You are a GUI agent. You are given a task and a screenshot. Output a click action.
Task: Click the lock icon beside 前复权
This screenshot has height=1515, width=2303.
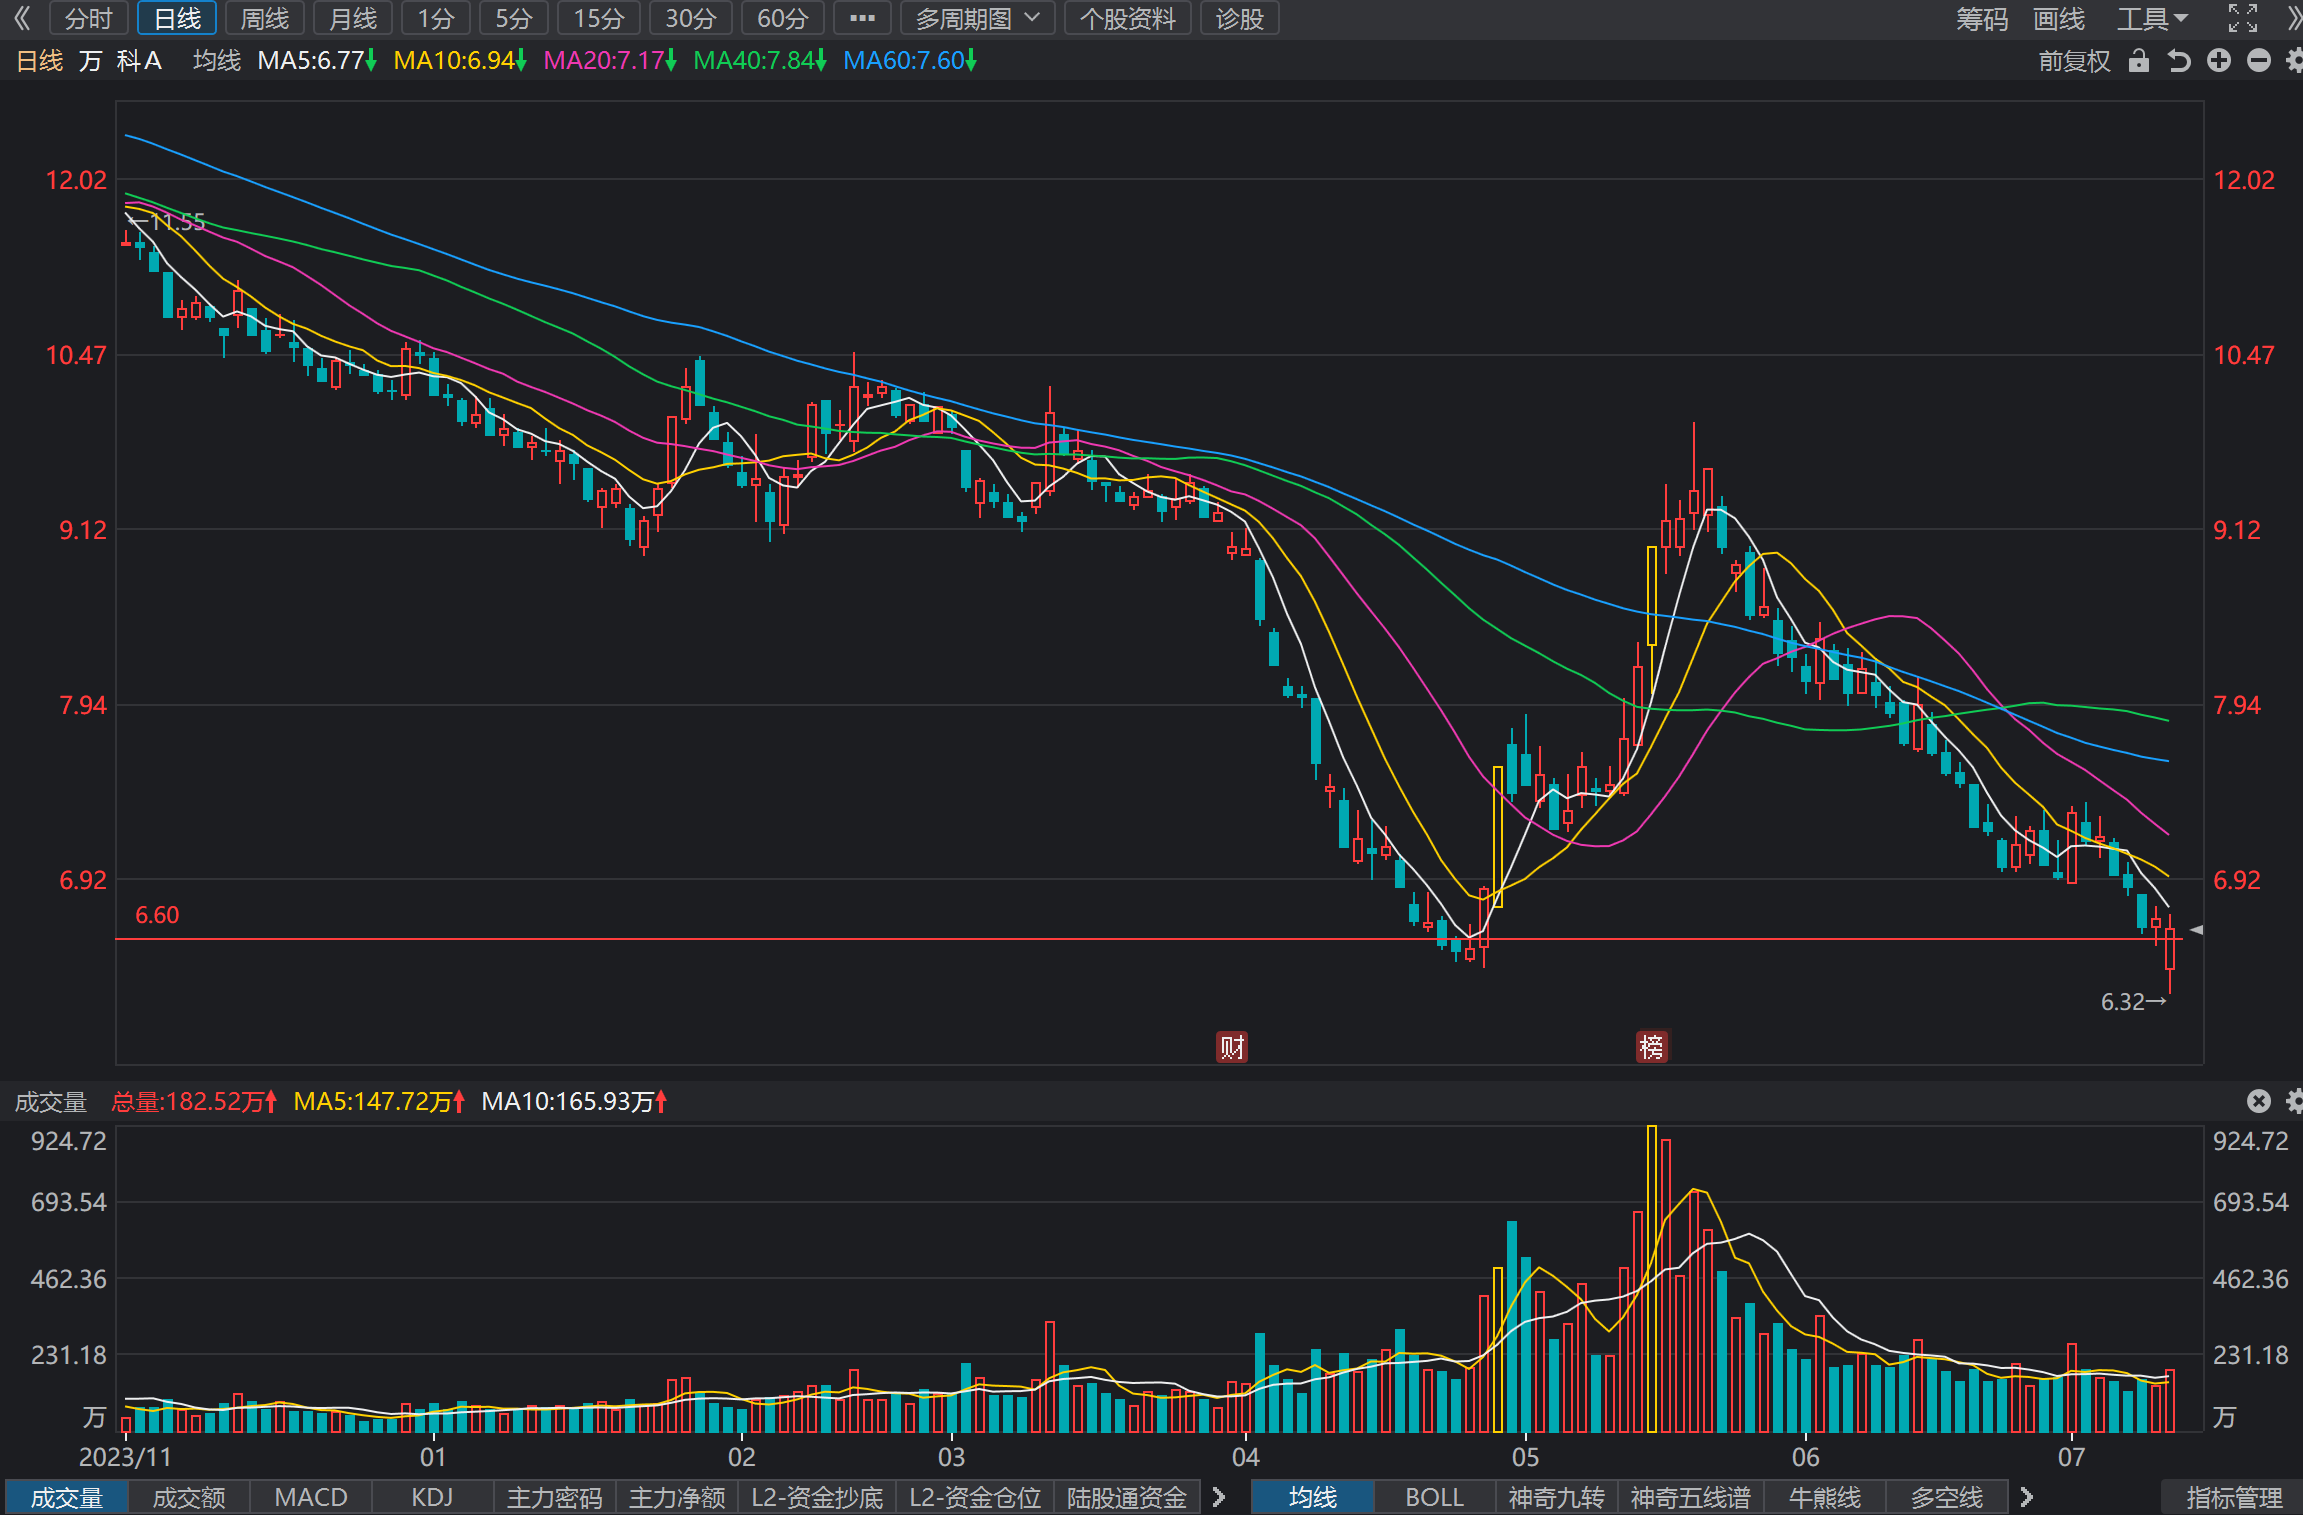point(2139,61)
